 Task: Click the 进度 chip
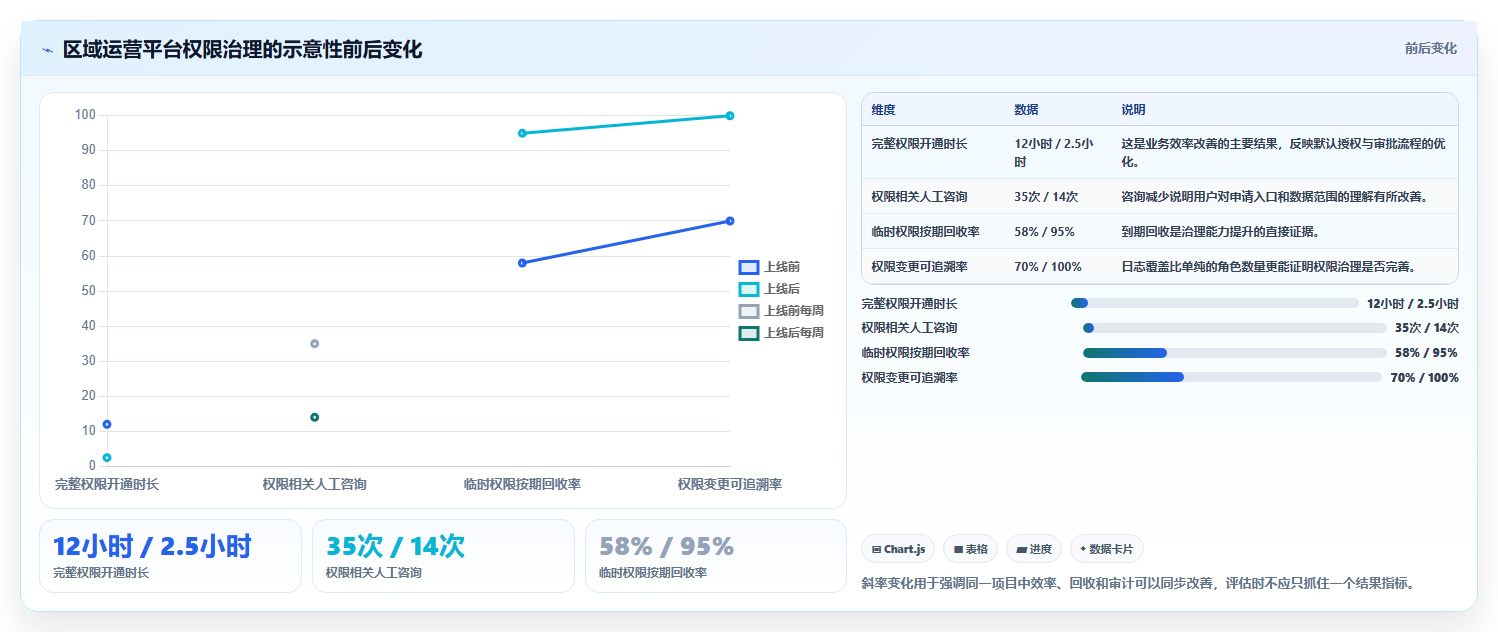pyautogui.click(x=1034, y=549)
